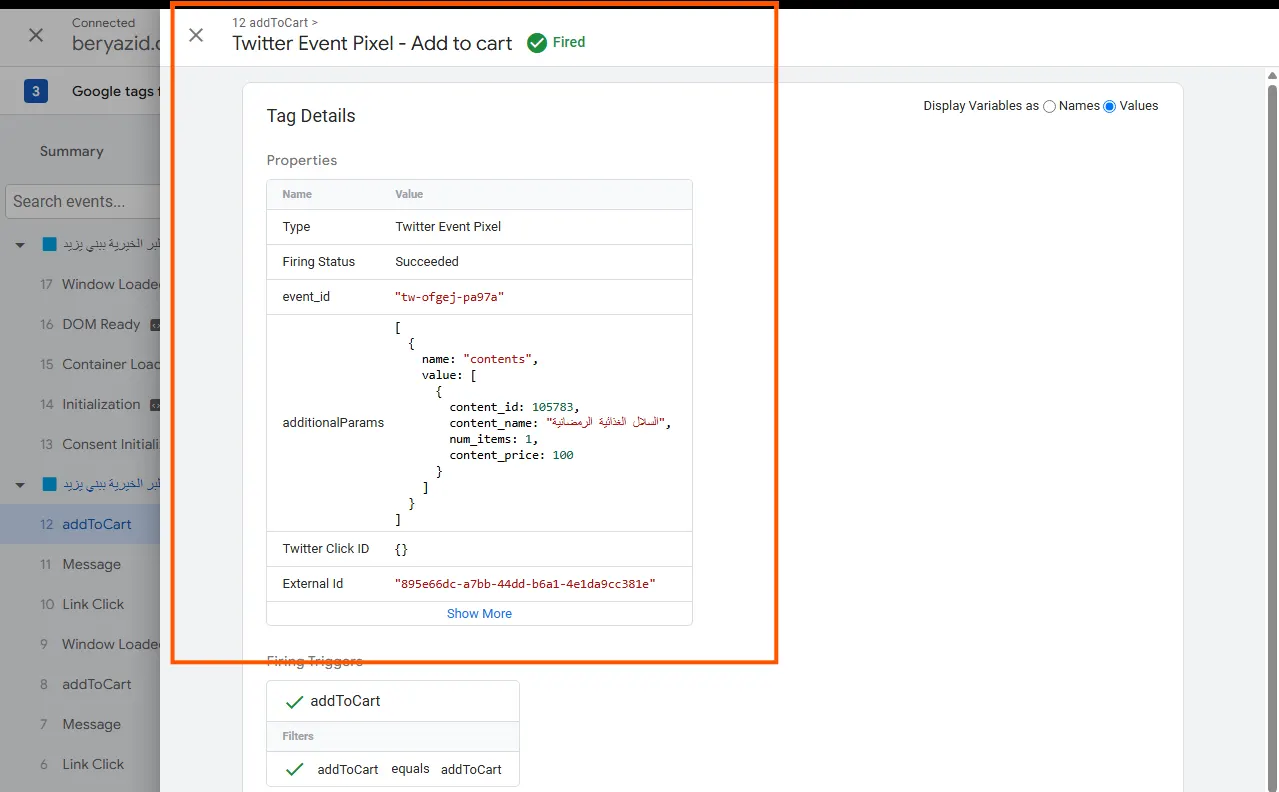Viewport: 1279px width, 792px height.
Task: Click the 'addToCart equals addToCart' filter row
Action: pos(393,769)
